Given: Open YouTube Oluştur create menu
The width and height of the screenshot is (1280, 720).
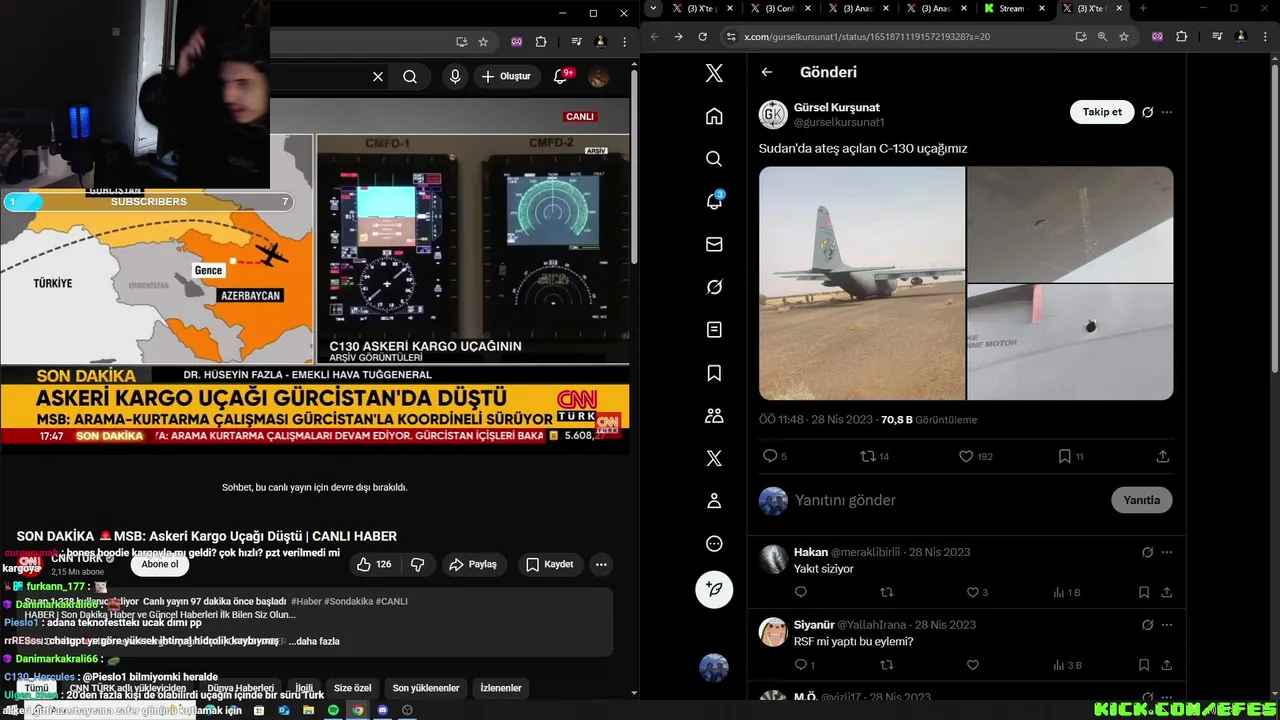Looking at the screenshot, I should (x=506, y=76).
